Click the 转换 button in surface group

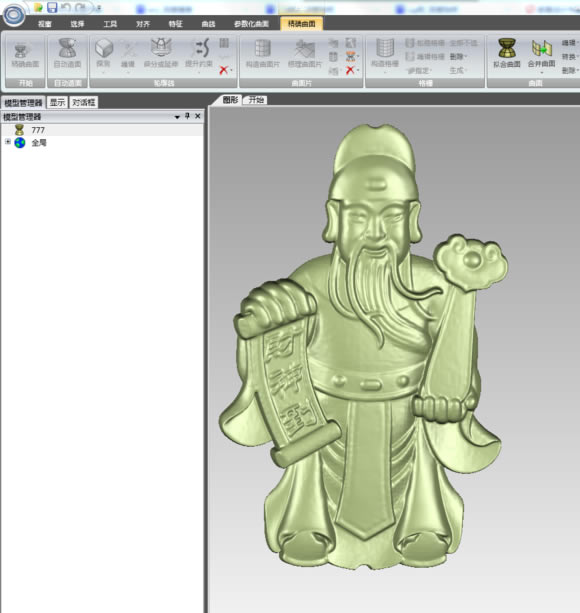coord(570,57)
